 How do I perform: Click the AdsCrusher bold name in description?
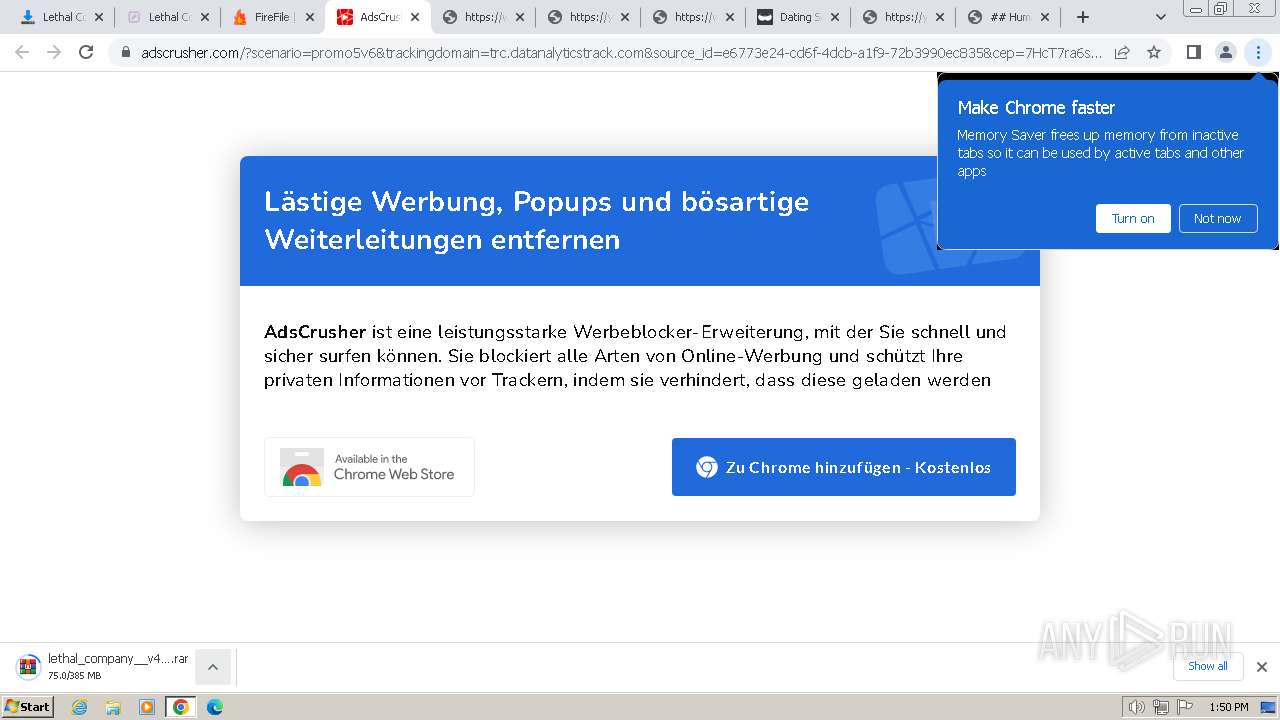315,332
